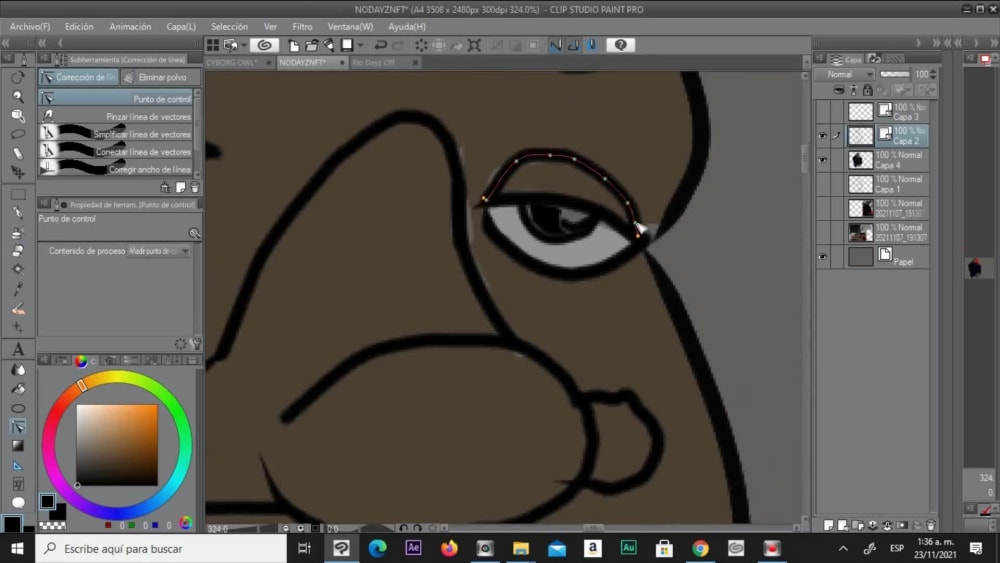Select the Move layer tool
1000x563 pixels.
coord(18,172)
